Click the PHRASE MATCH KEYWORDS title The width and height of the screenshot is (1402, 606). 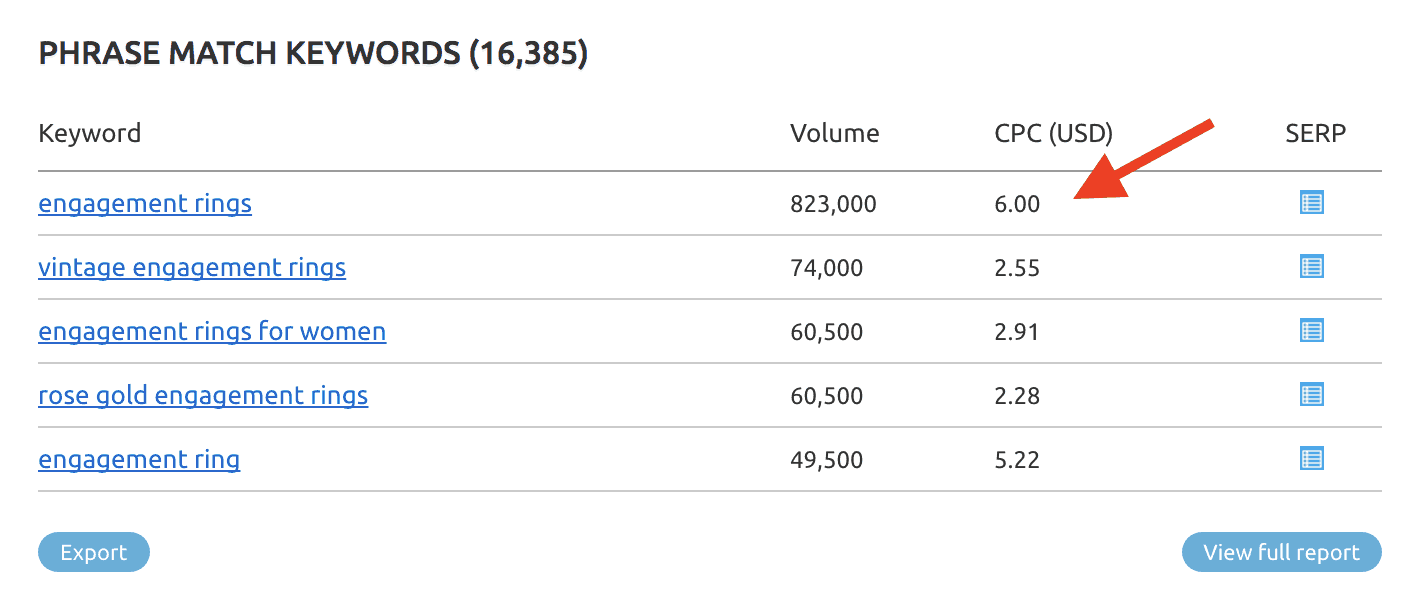(312, 52)
